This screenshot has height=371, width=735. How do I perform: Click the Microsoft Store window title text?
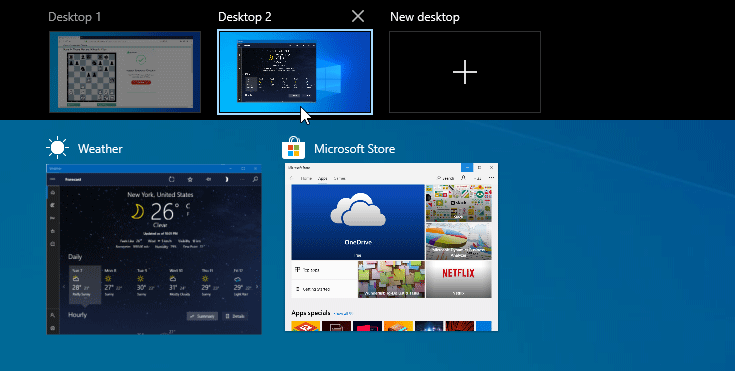[x=354, y=149]
